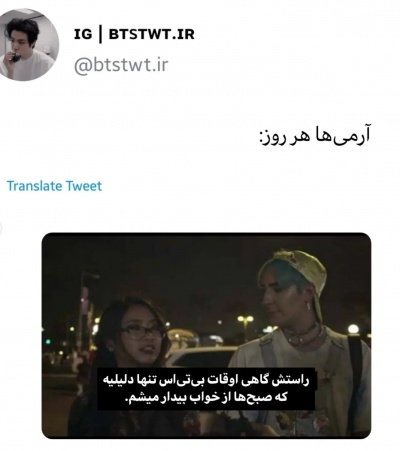Click the first Persian subtitle line
Image resolution: width=400 pixels, height=451 pixels.
[x=206, y=380]
